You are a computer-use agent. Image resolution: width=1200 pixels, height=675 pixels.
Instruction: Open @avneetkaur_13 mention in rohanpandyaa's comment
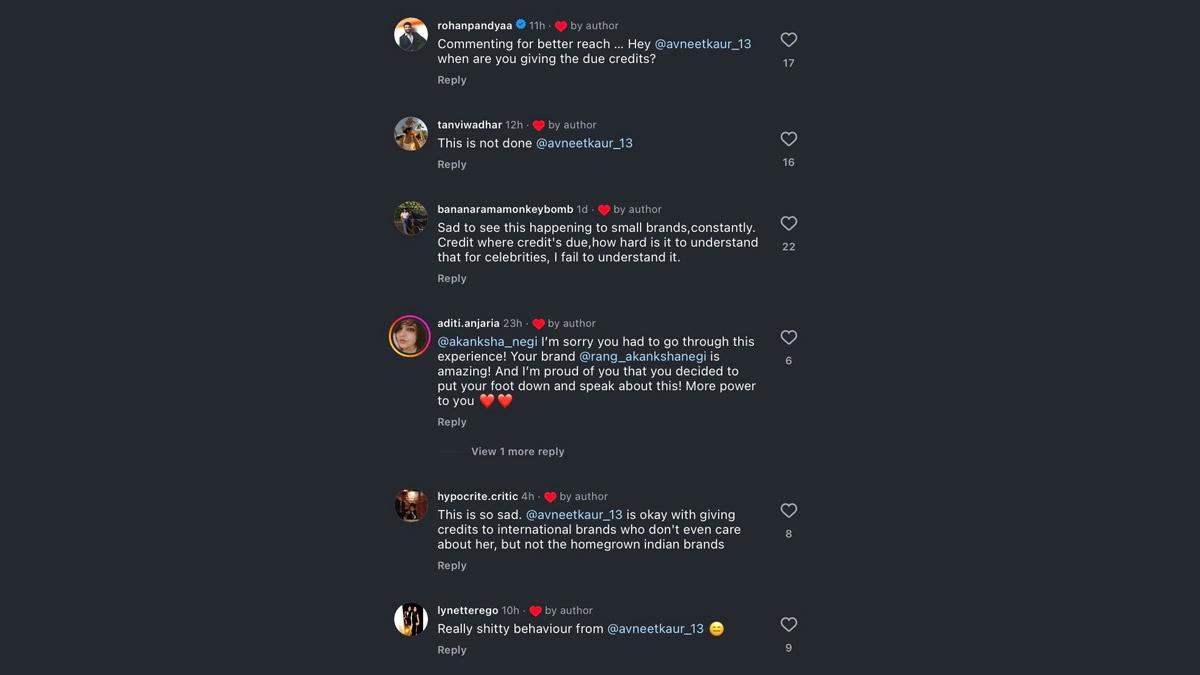(x=702, y=44)
